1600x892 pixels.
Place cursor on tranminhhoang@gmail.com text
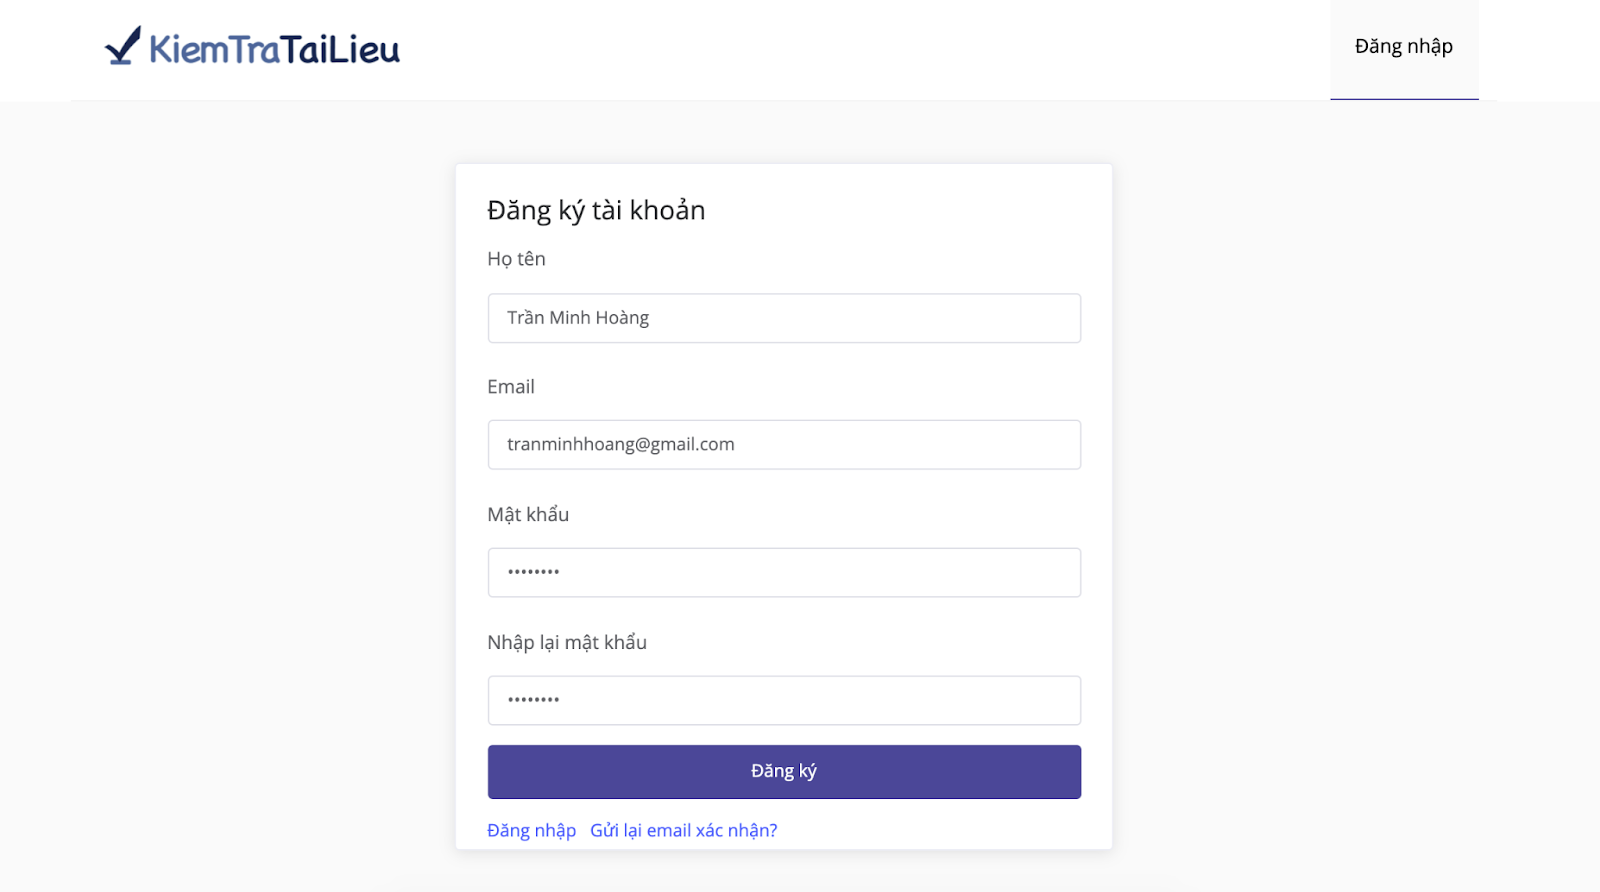pos(621,445)
